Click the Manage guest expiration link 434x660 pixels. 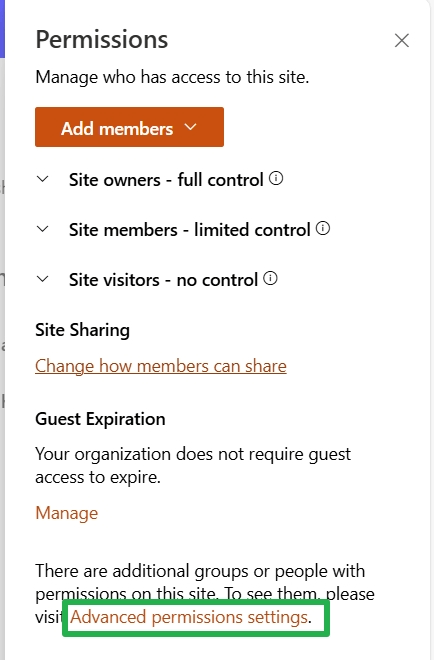pos(67,513)
